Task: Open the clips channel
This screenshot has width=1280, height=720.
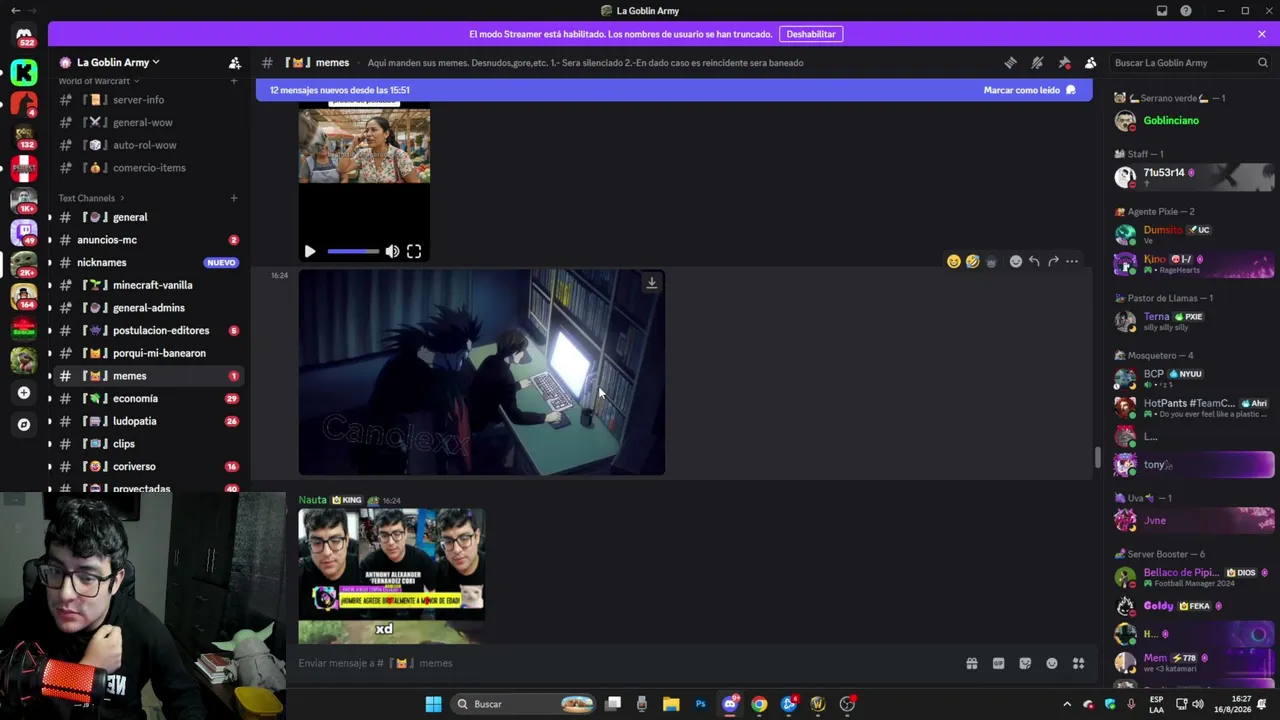Action: [x=150, y=444]
